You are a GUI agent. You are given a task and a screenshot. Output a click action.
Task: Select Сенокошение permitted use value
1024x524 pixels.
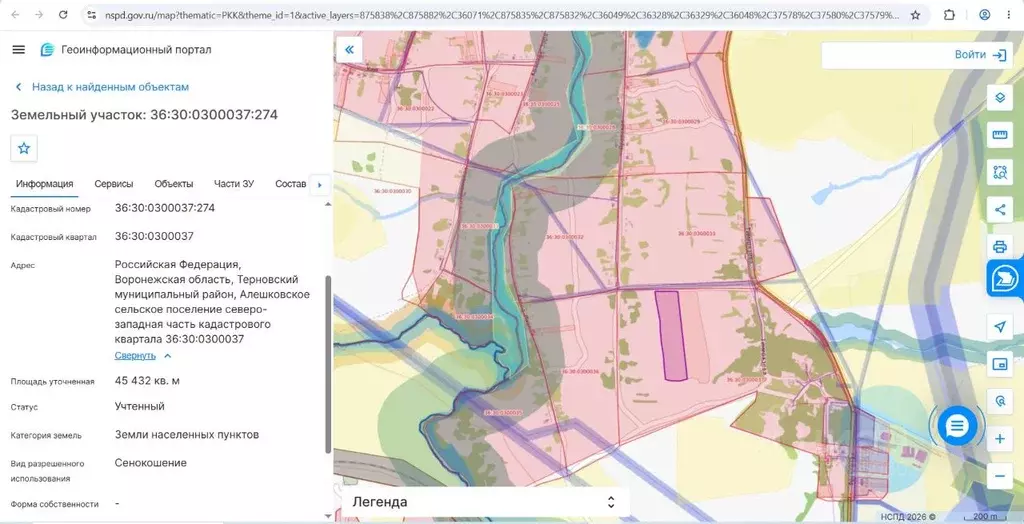pyautogui.click(x=151, y=463)
